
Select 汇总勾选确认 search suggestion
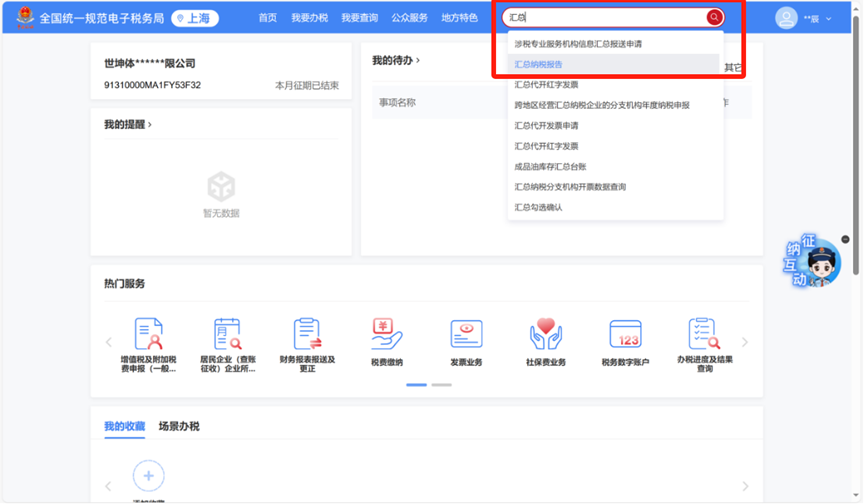539,207
